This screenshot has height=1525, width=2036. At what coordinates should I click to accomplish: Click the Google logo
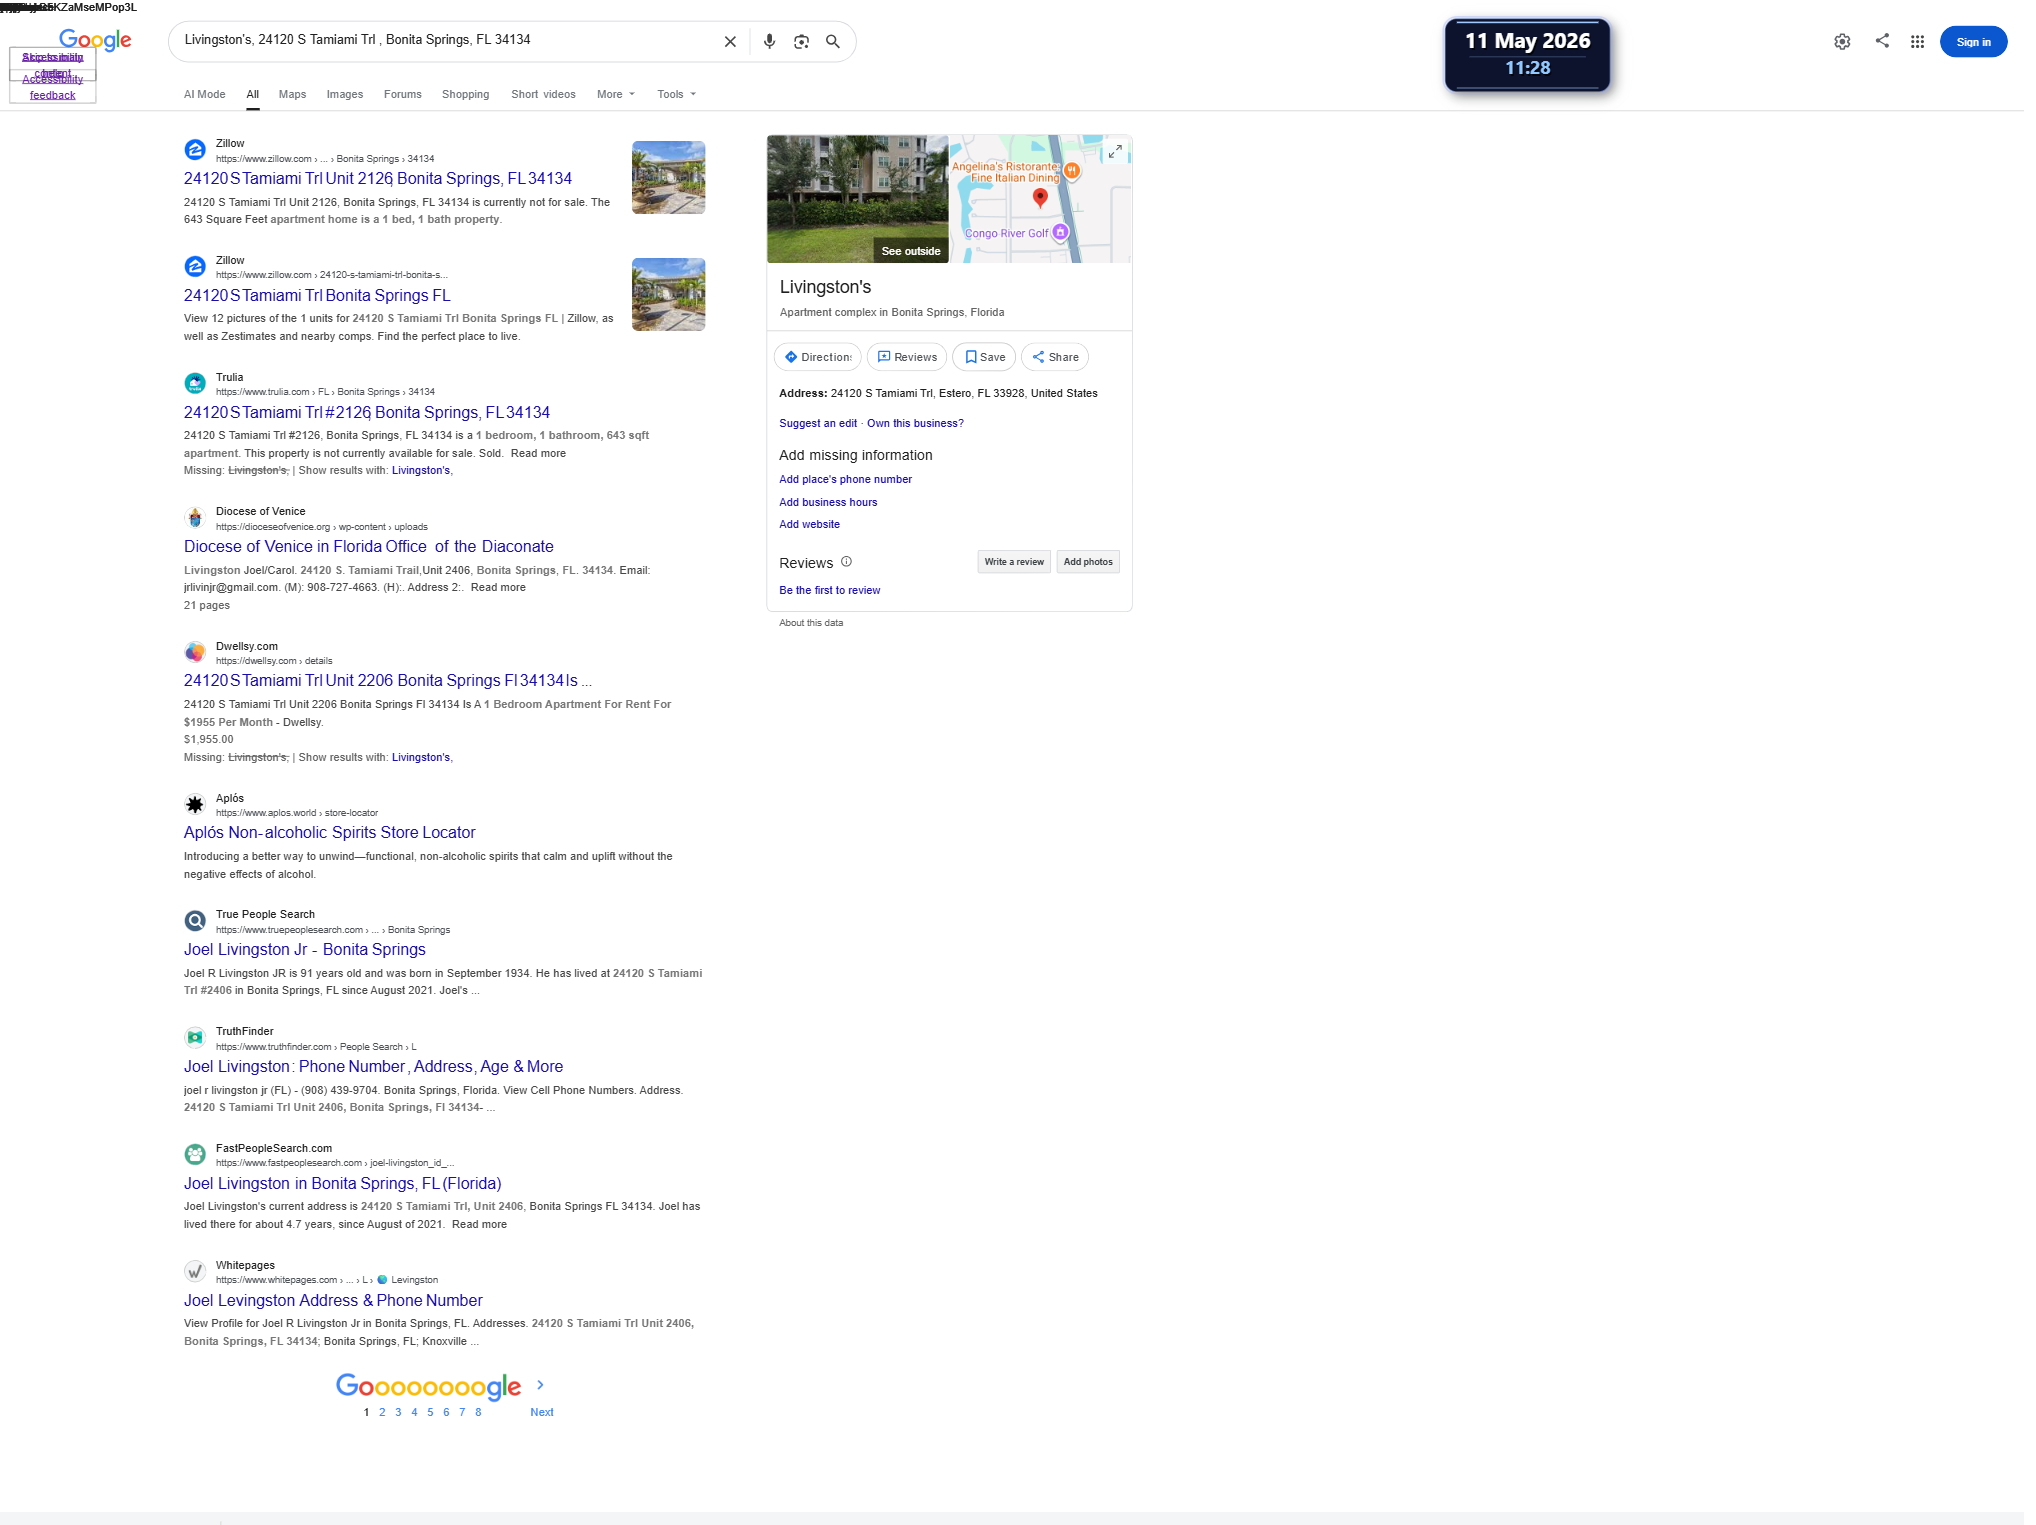click(95, 40)
